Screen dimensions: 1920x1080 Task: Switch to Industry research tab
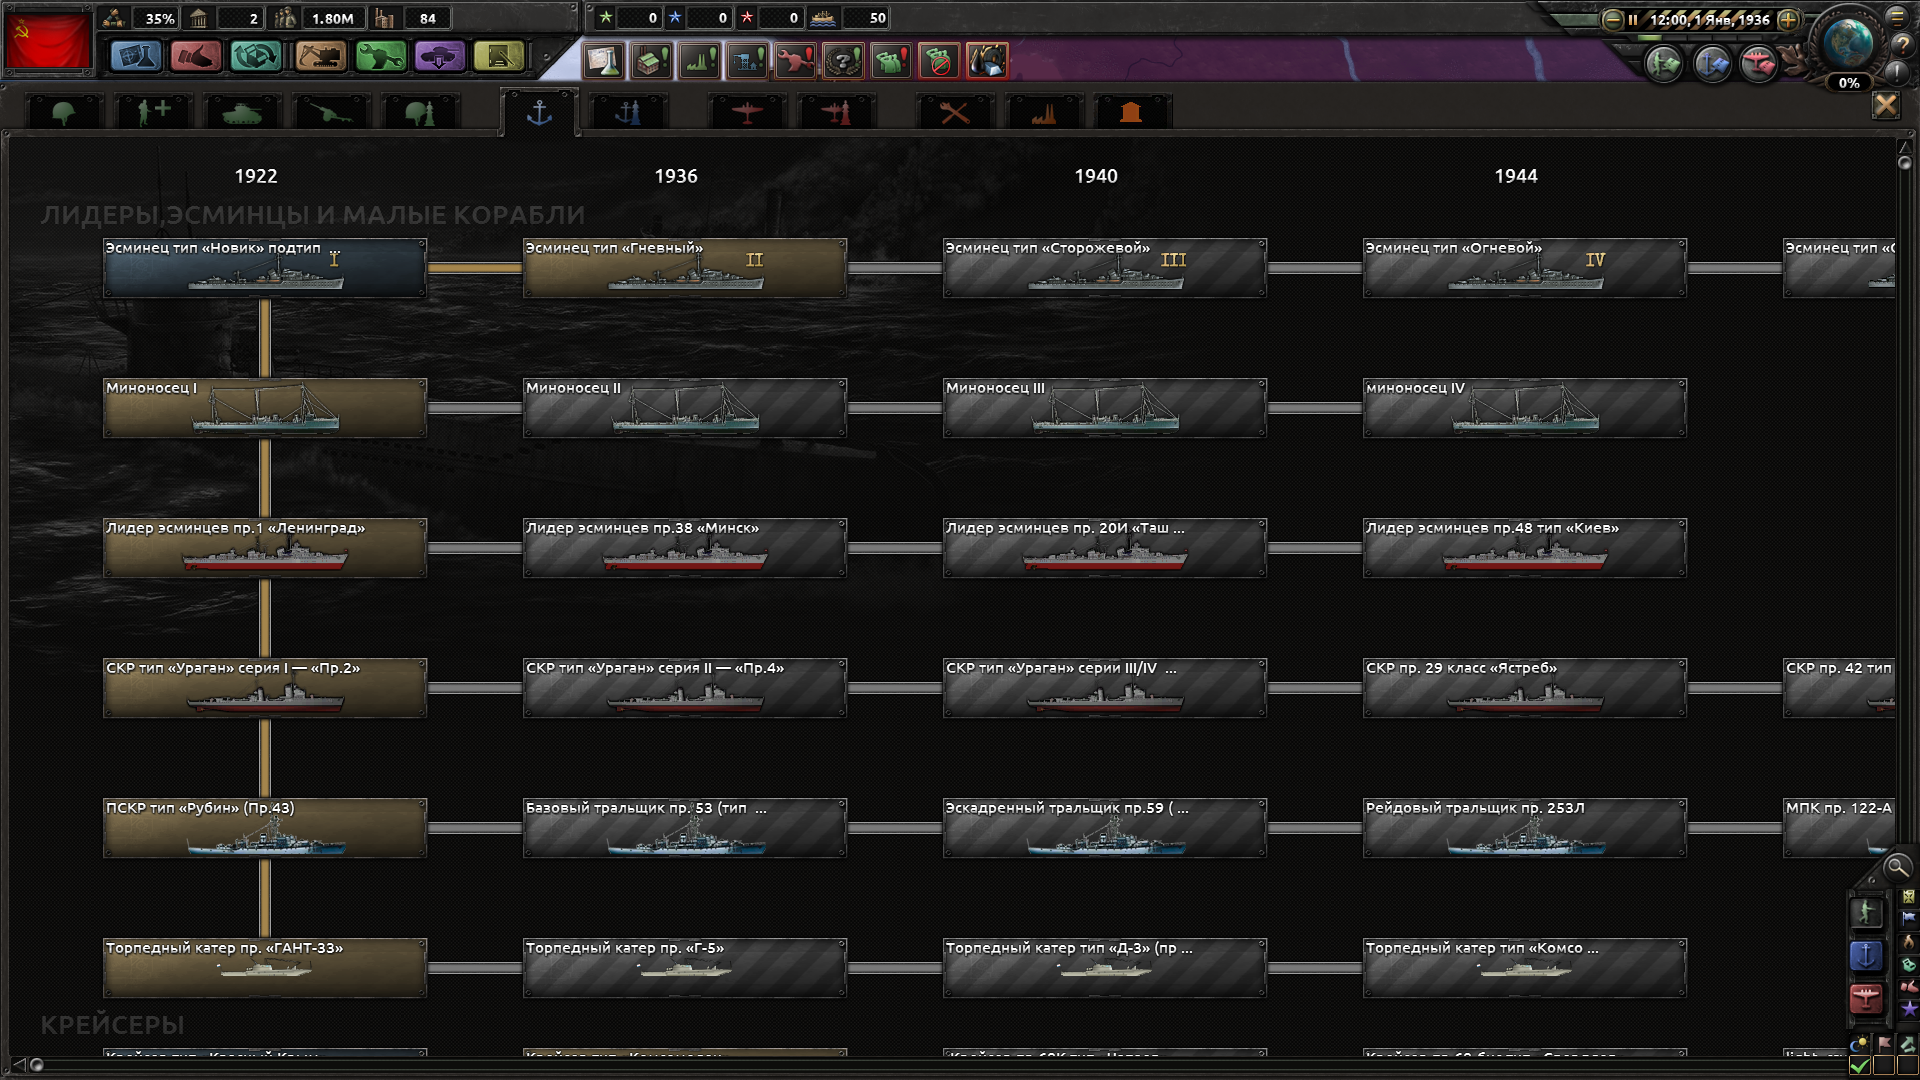1044,113
